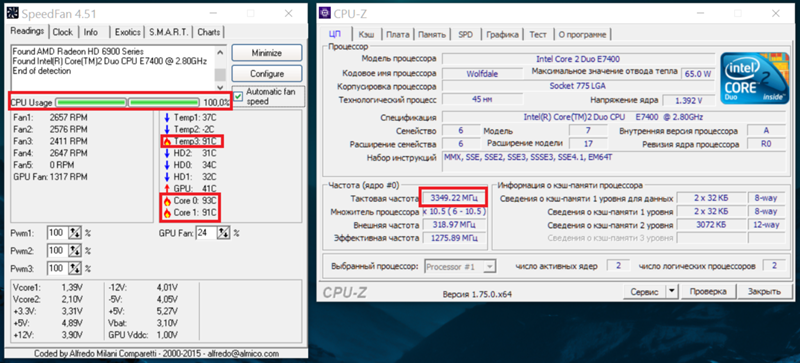
Task: Click the 12-way cache associativity field
Action: click(766, 225)
